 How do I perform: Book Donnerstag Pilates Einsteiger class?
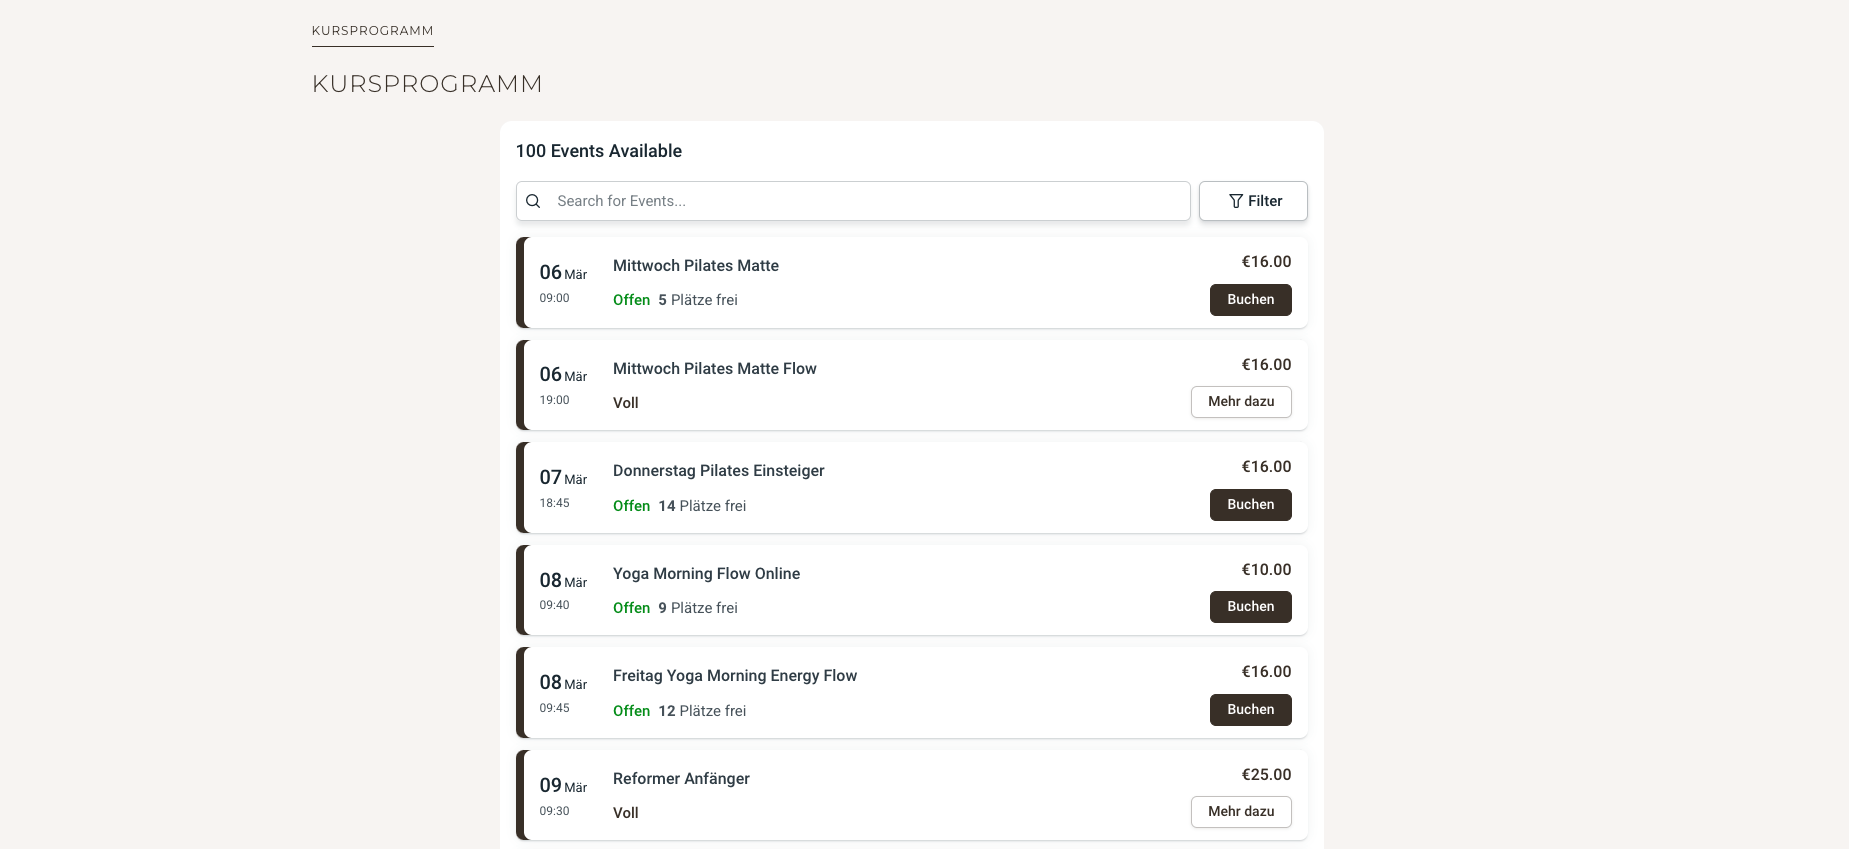pyautogui.click(x=1250, y=505)
